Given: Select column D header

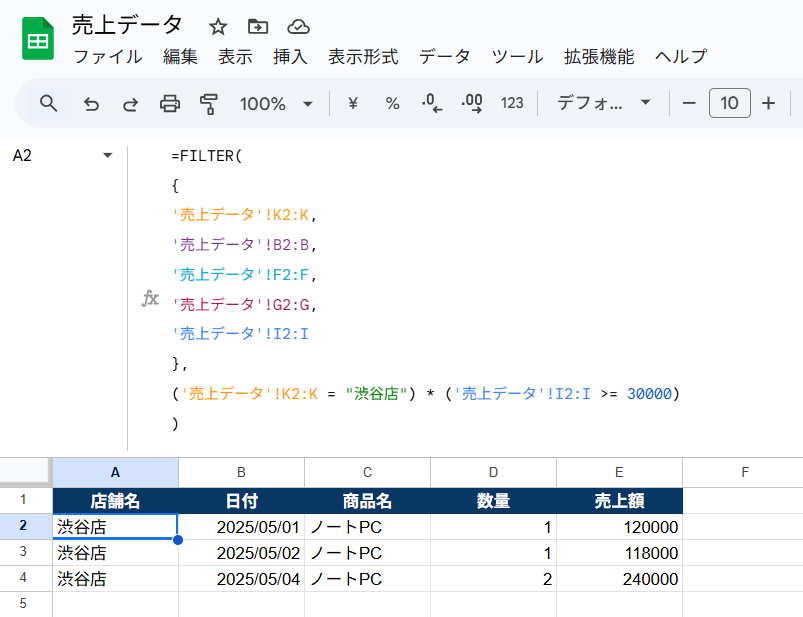Looking at the screenshot, I should coord(493,472).
